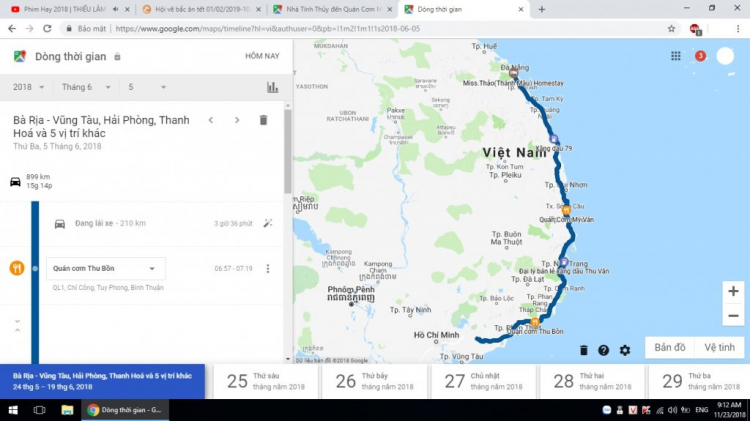Click the 06:57 - 07:19 time range

tap(233, 268)
